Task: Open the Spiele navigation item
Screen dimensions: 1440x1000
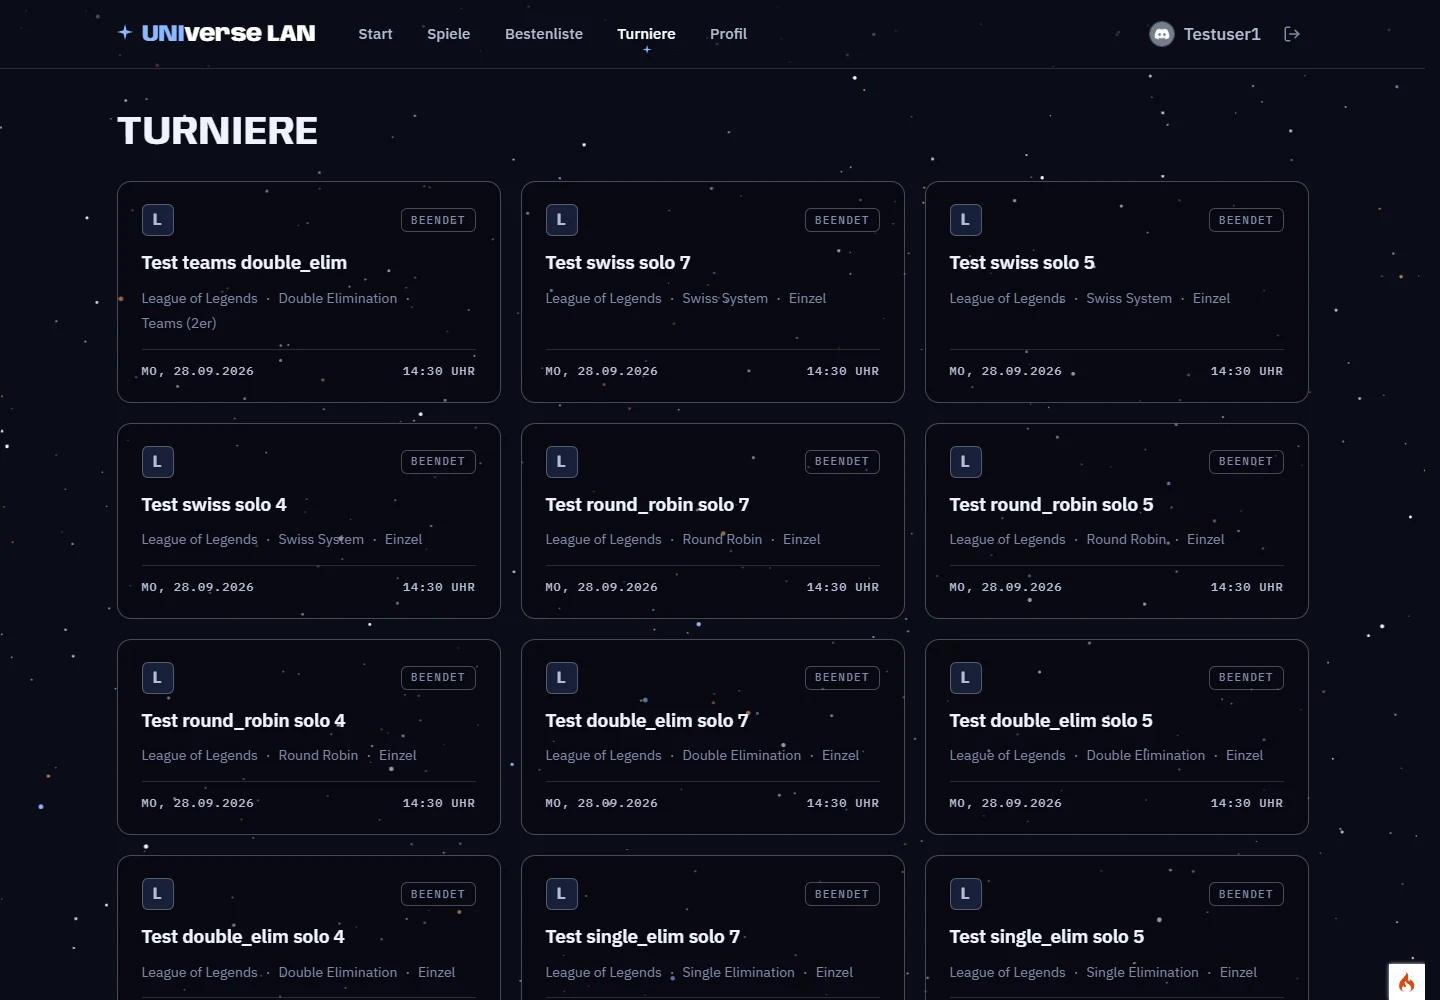Action: [448, 34]
